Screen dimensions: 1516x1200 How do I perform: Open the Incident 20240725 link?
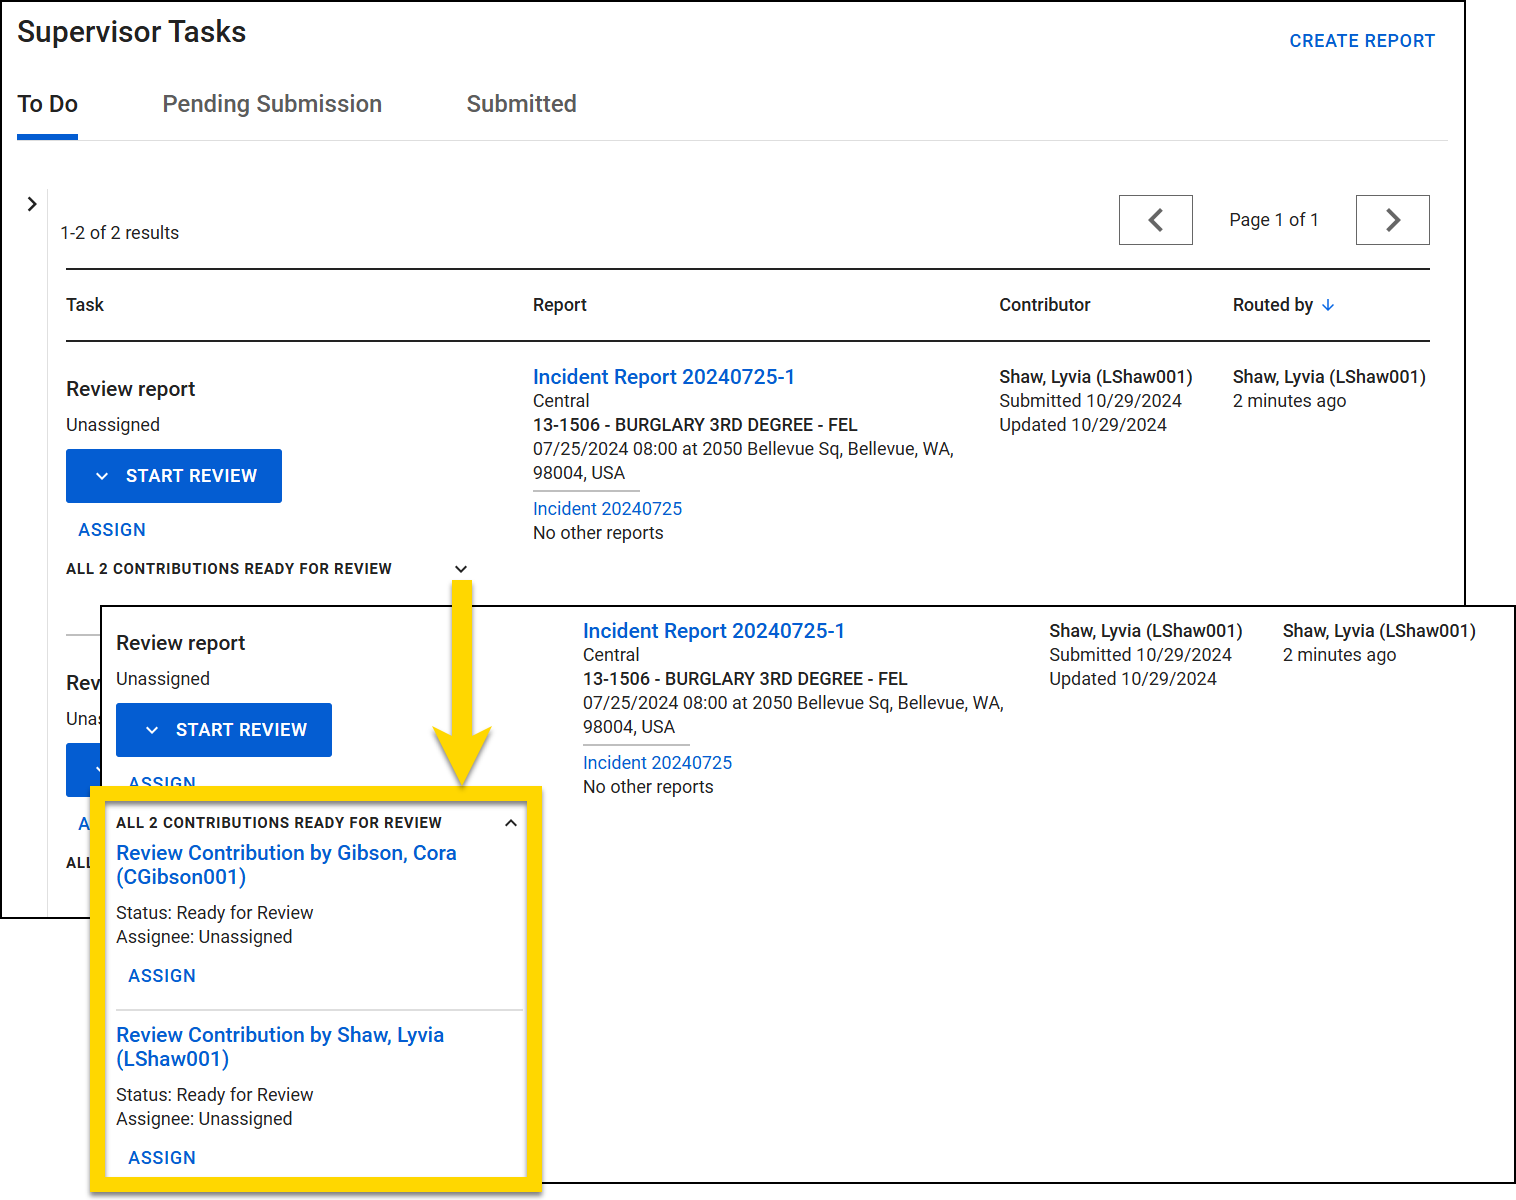point(607,508)
